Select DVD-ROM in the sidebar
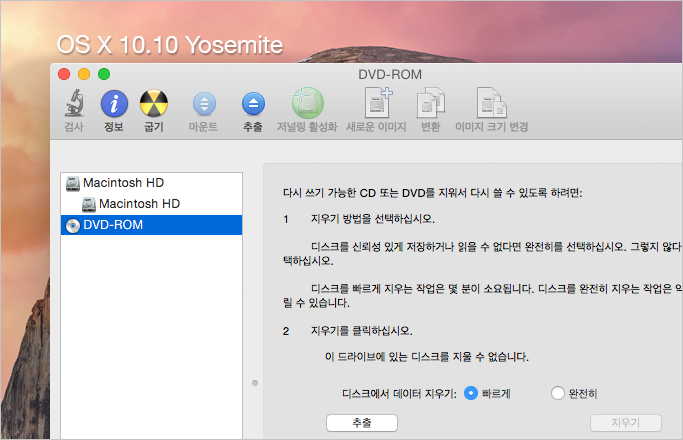Viewport: 683px width, 440px height. 151,225
